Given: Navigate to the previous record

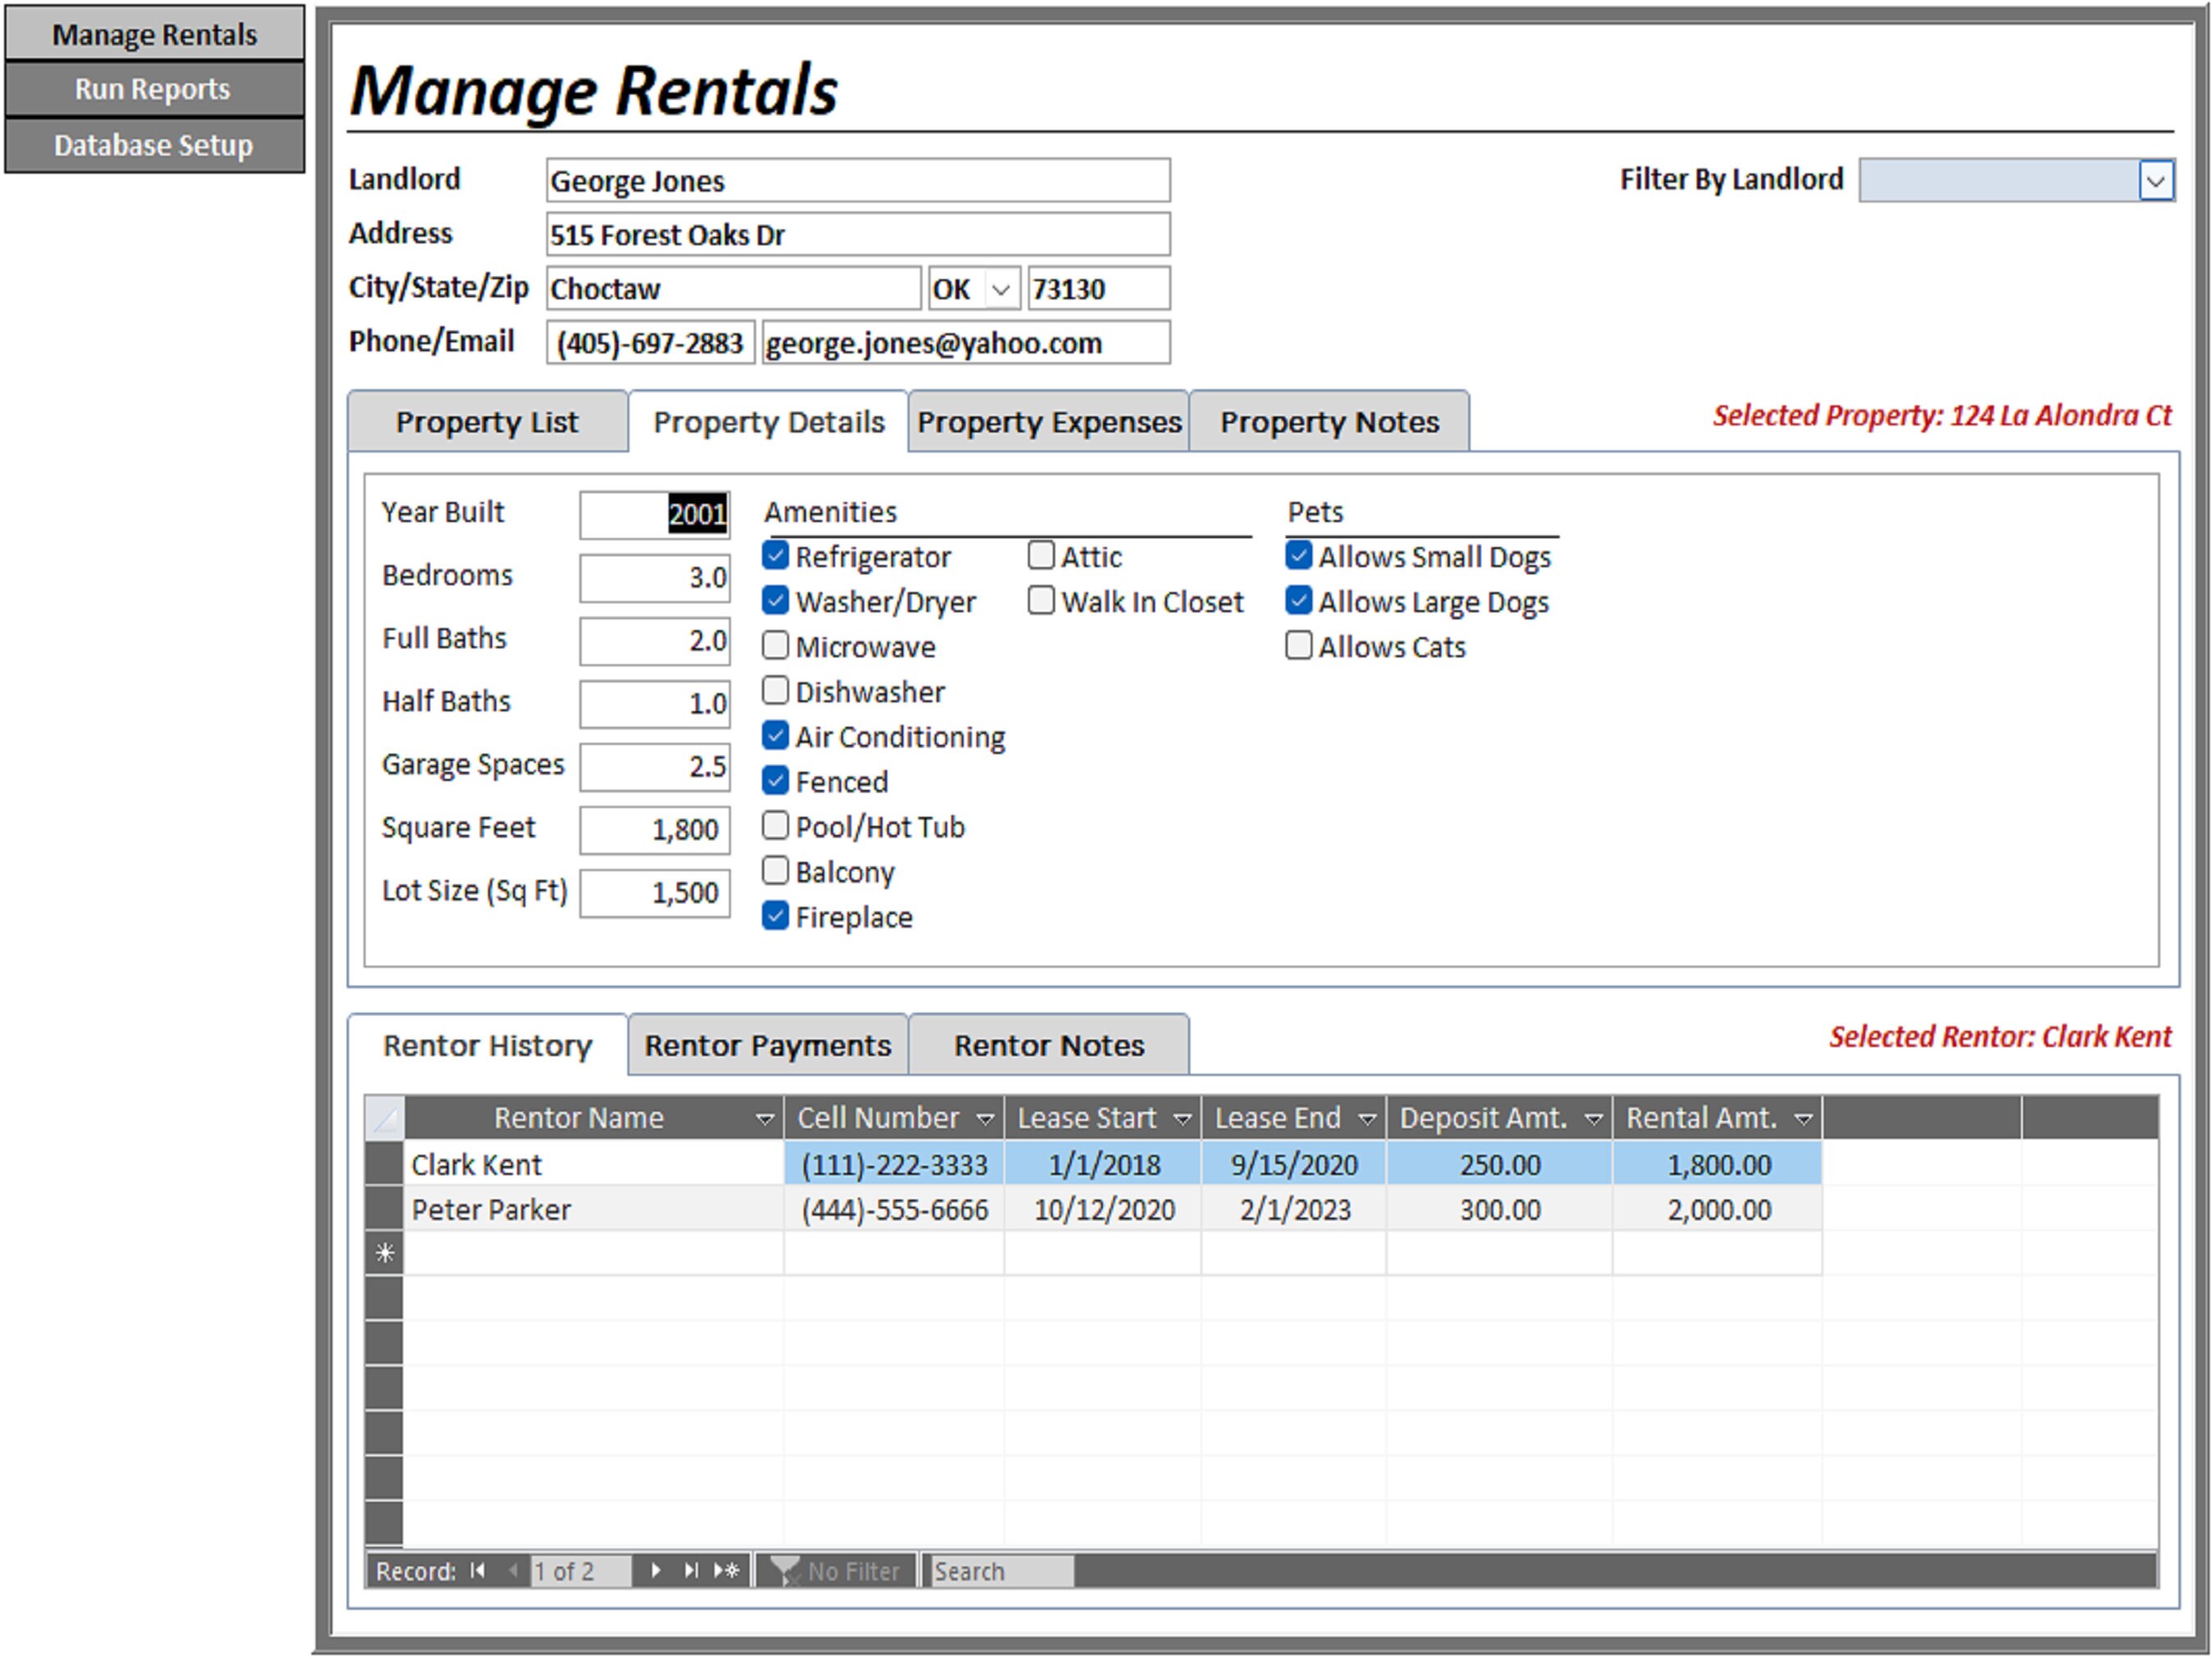Looking at the screenshot, I should point(513,1570).
